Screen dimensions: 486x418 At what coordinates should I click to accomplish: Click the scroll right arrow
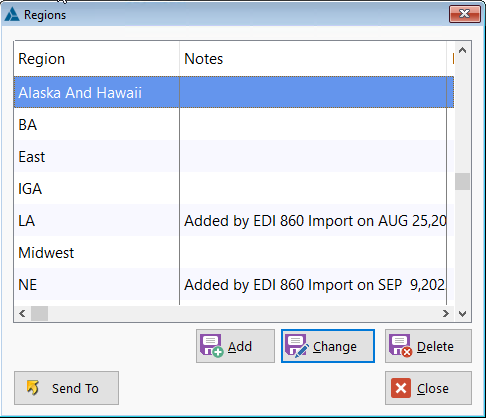click(x=446, y=314)
